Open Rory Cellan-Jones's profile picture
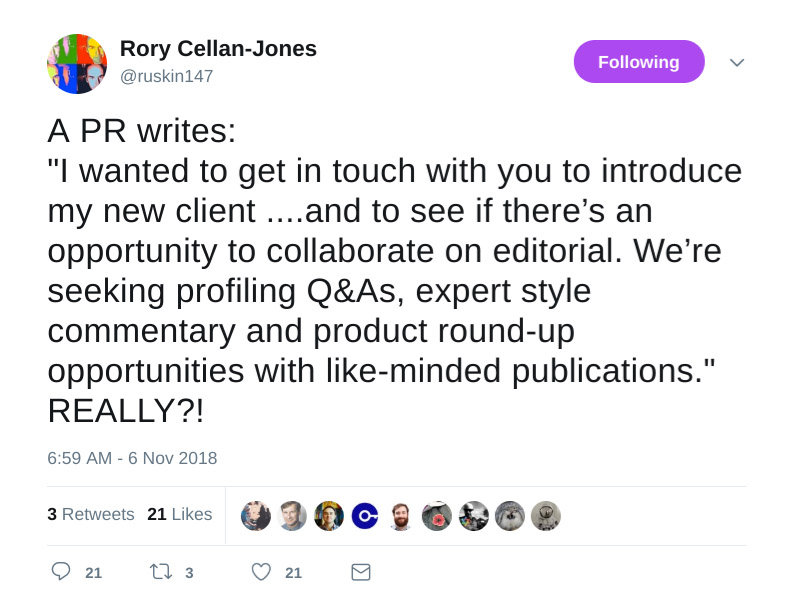 click(x=77, y=63)
